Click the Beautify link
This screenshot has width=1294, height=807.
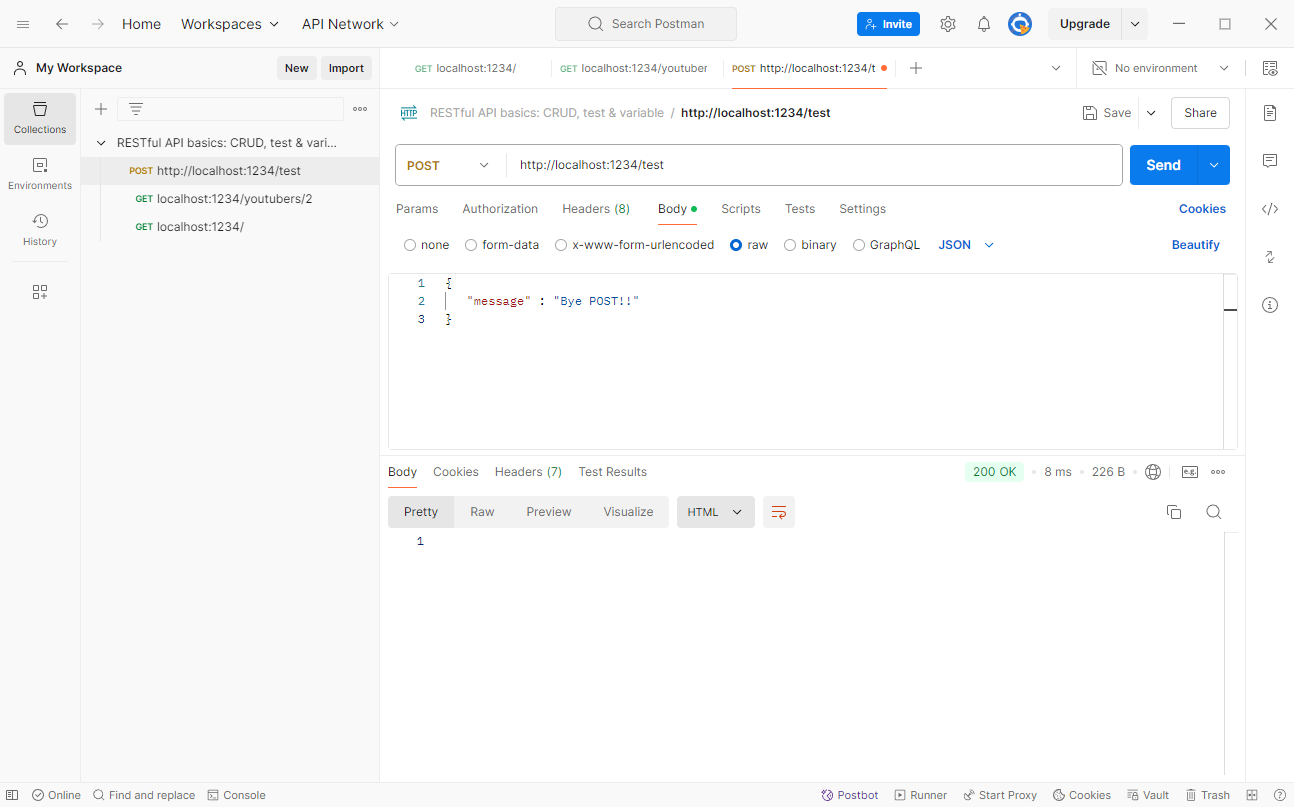coord(1196,245)
